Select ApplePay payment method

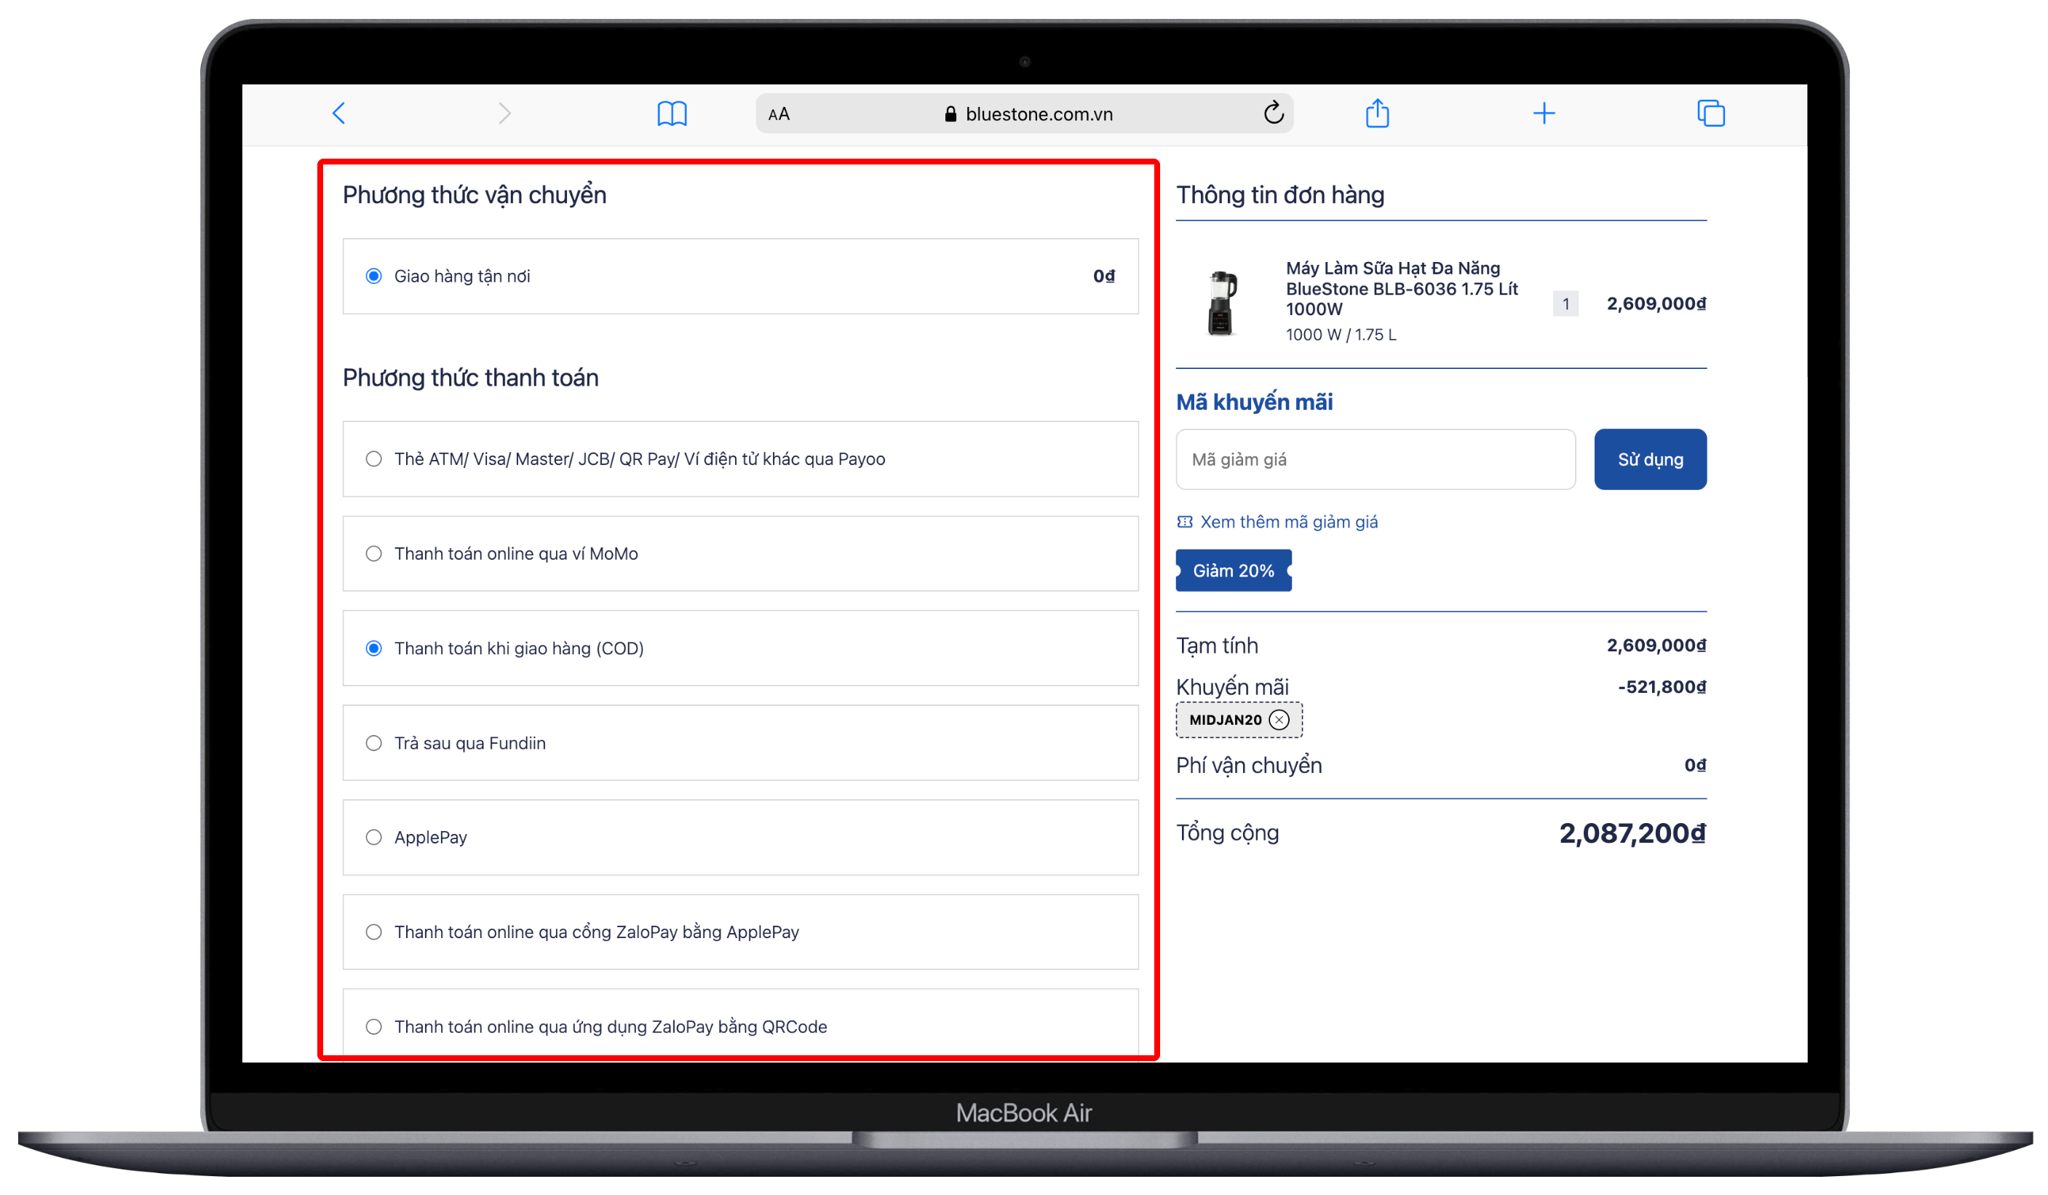[x=374, y=837]
